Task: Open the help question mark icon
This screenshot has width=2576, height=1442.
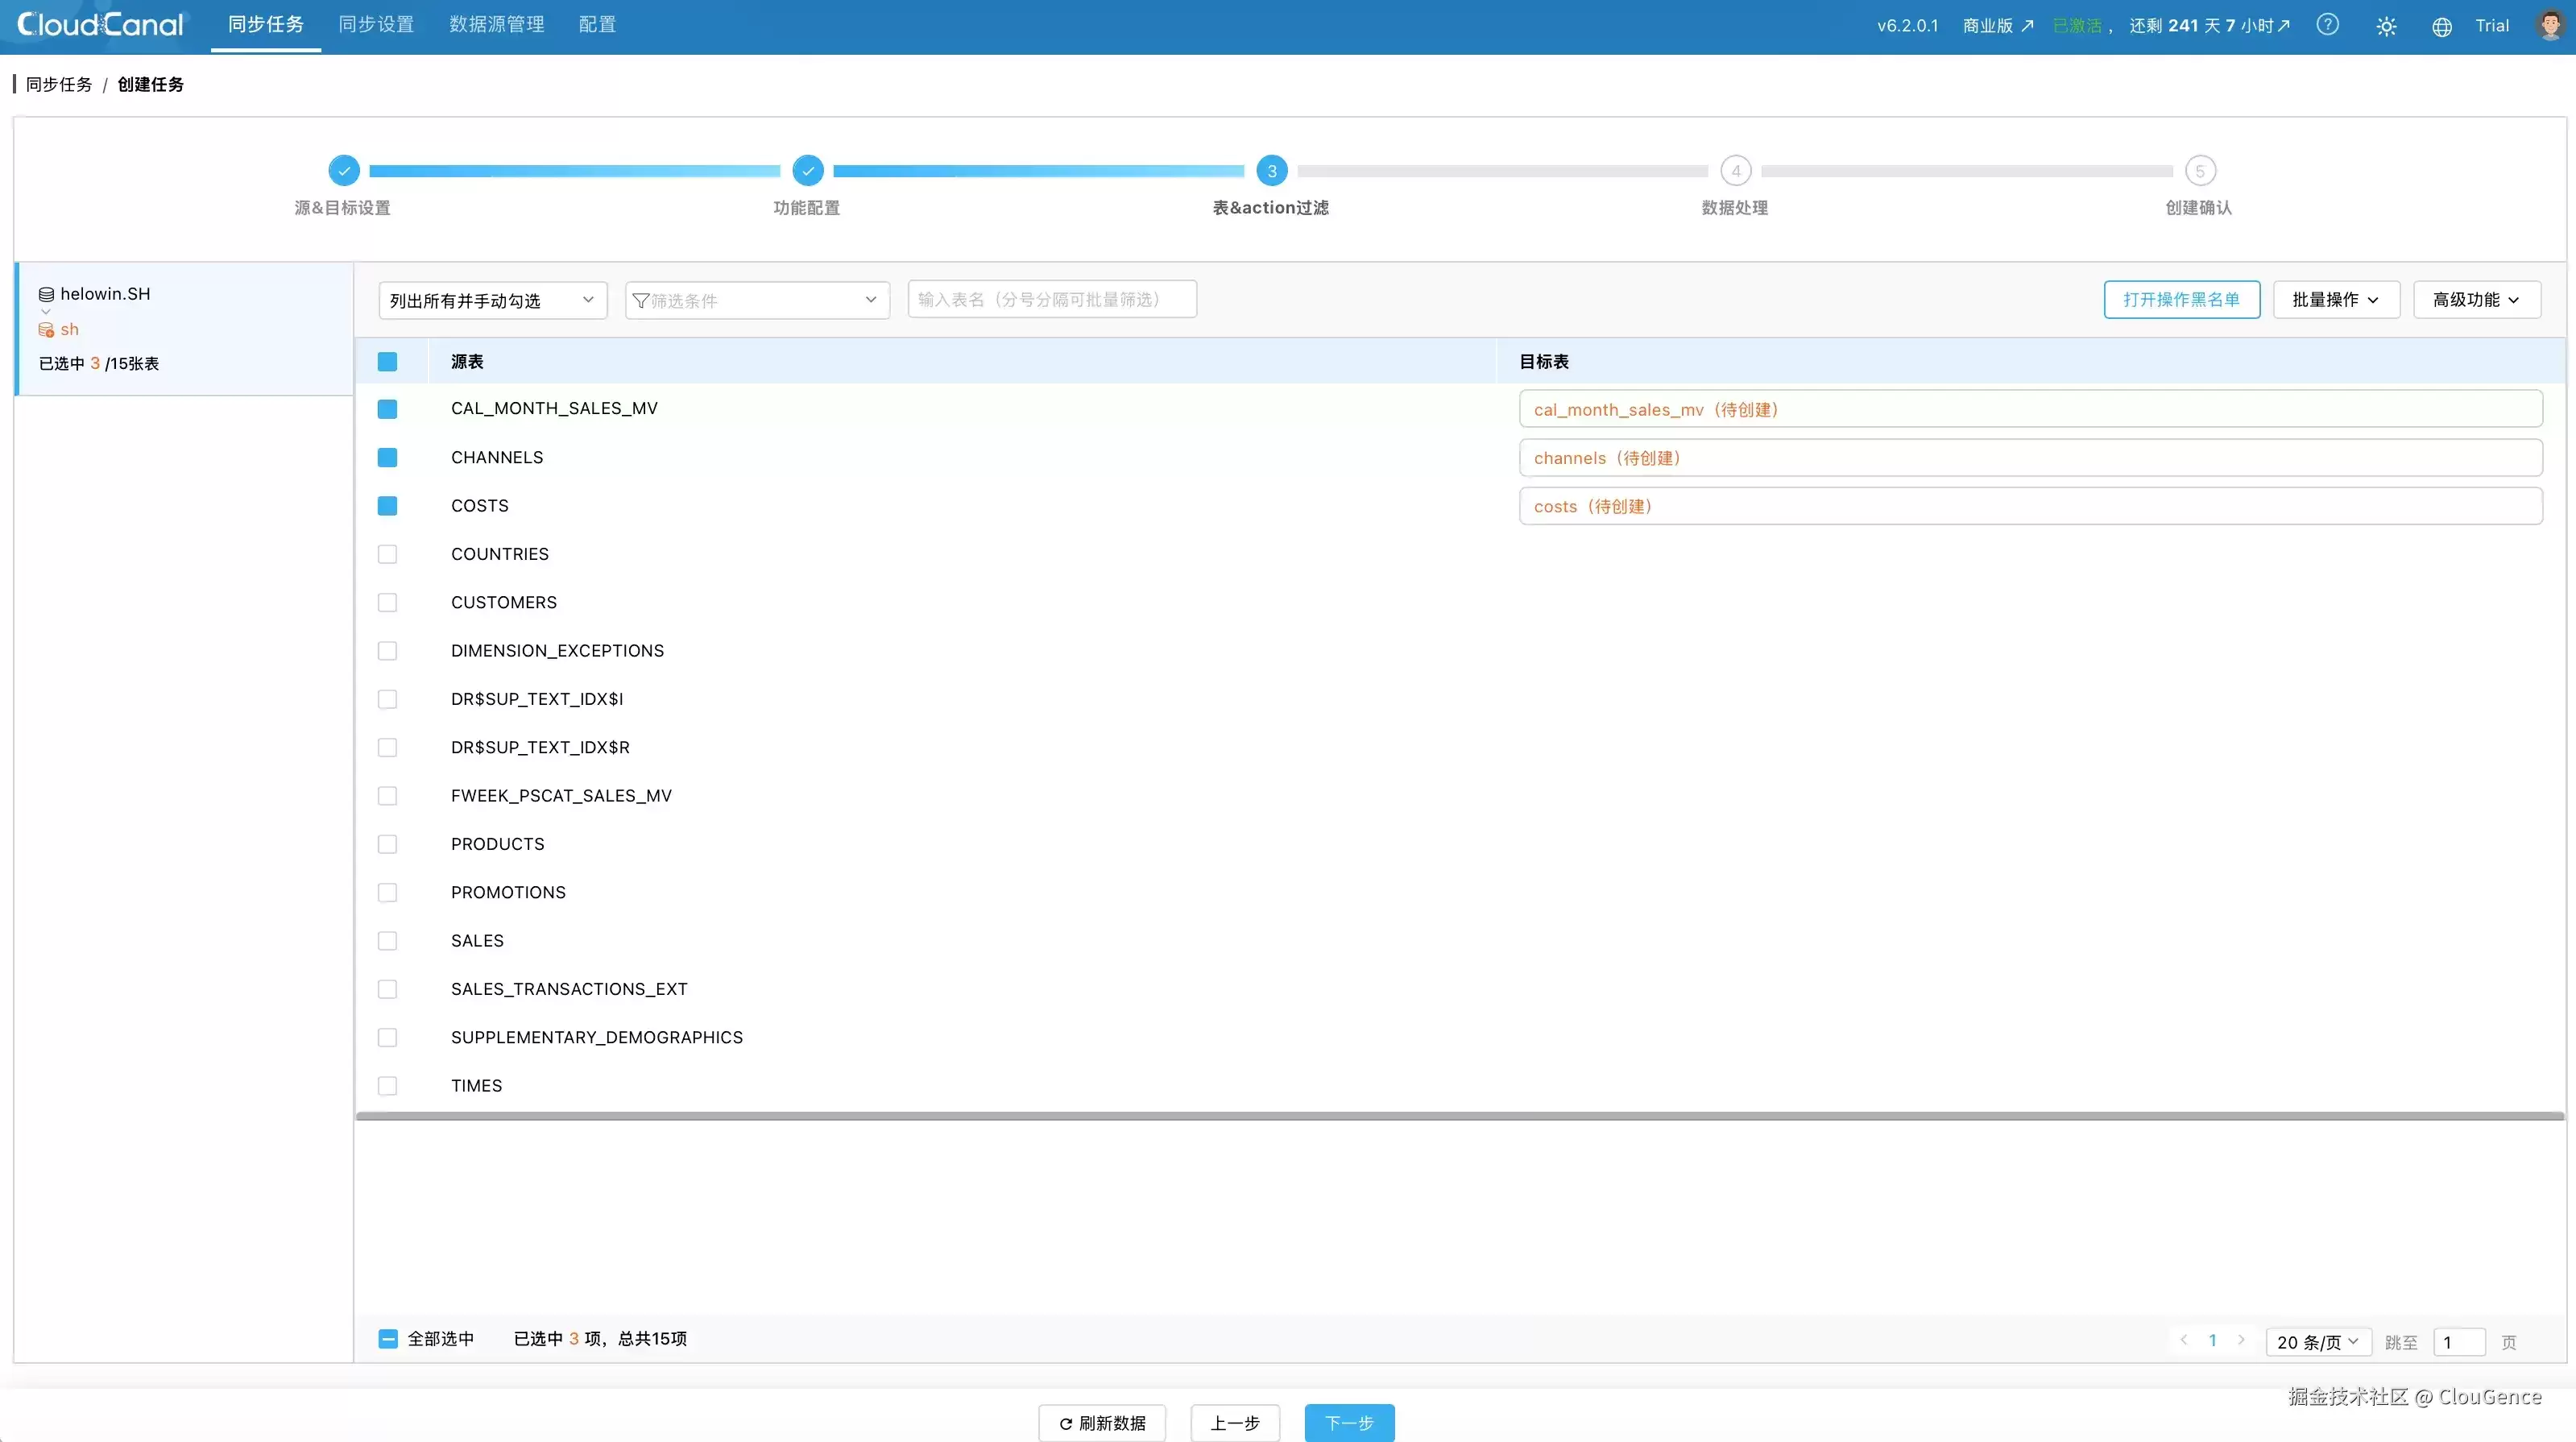Action: [x=2327, y=25]
